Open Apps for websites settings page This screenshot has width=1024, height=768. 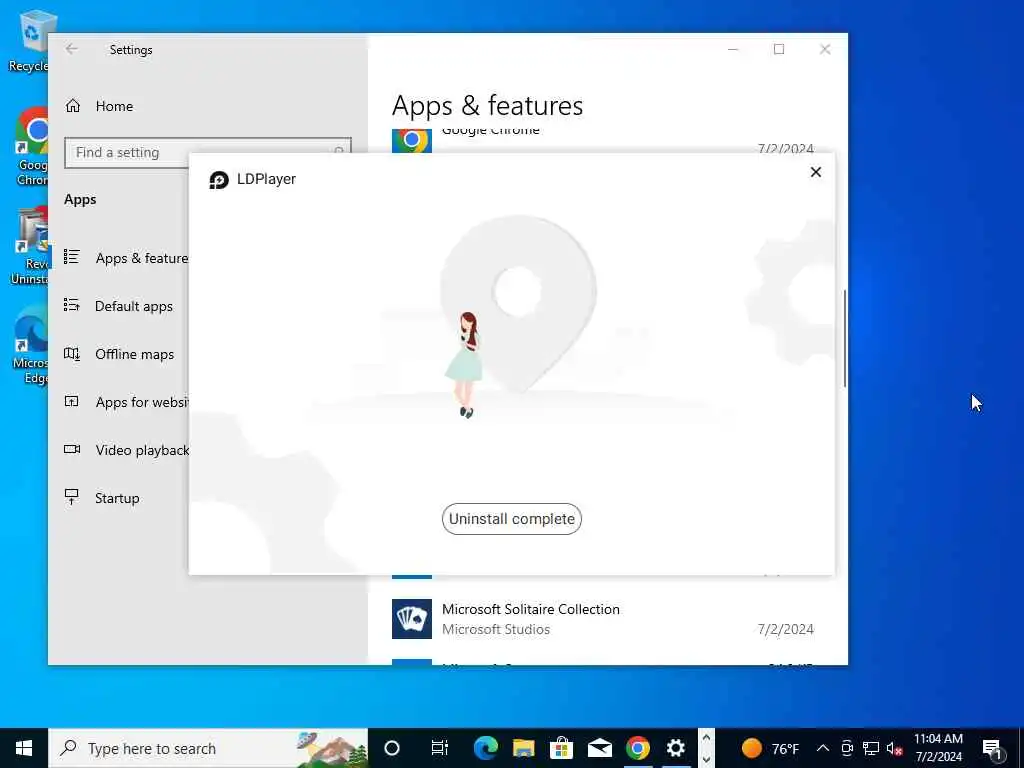pos(125,402)
